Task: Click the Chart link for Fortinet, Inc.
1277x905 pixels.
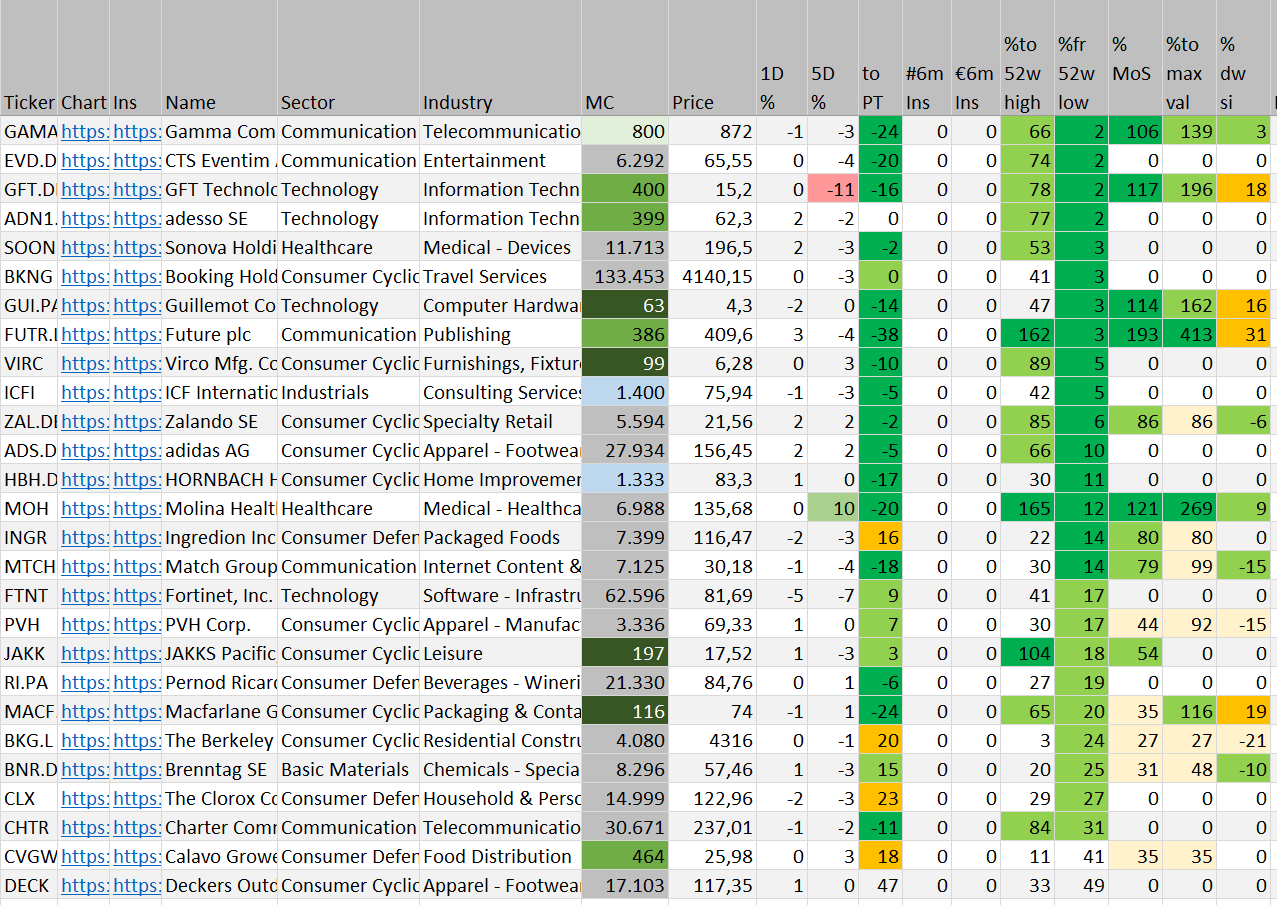Action: point(84,596)
